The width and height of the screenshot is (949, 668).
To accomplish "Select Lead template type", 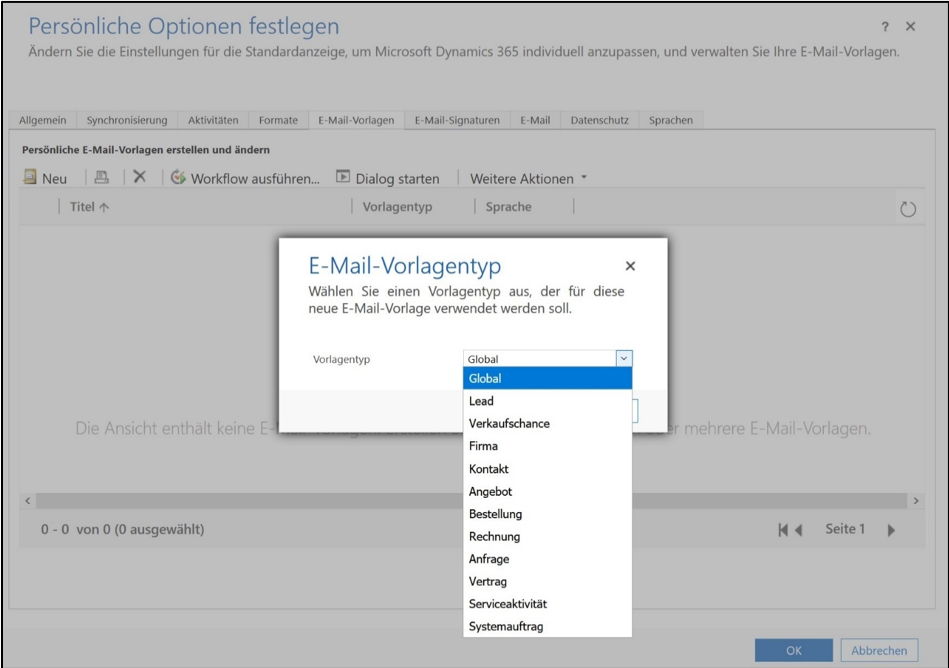I will (x=547, y=401).
